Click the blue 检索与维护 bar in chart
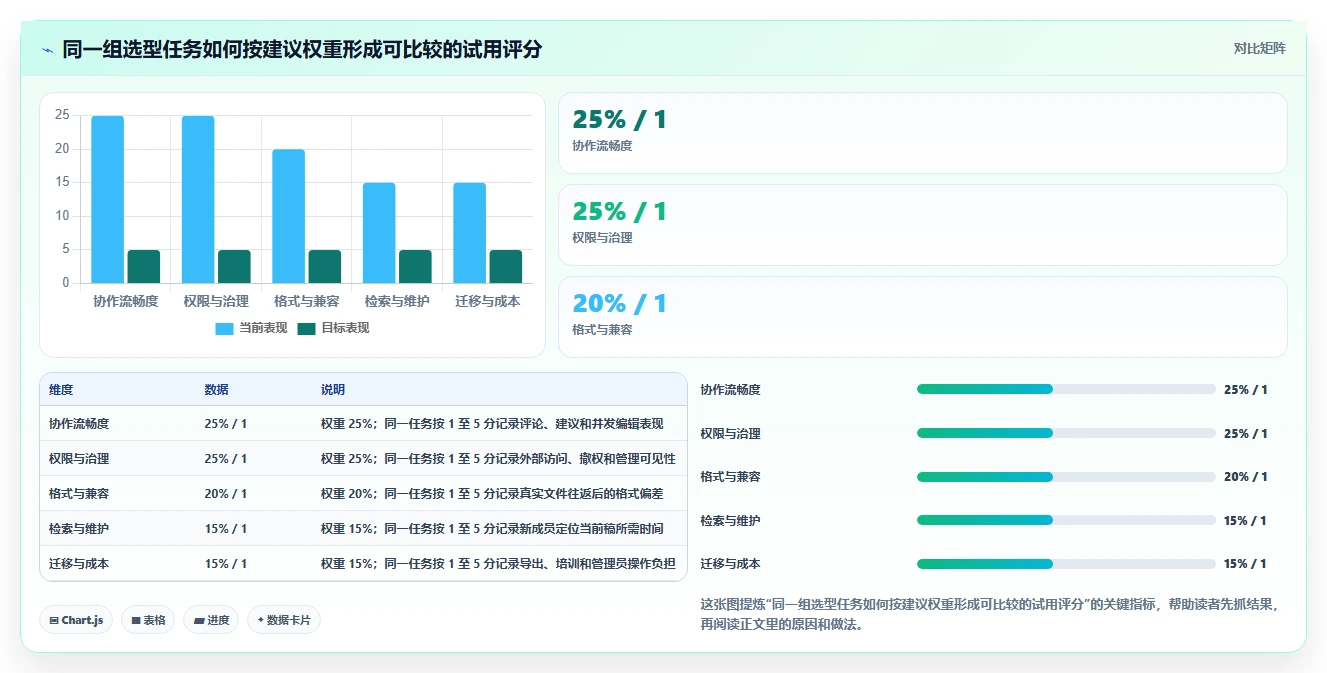 379,233
